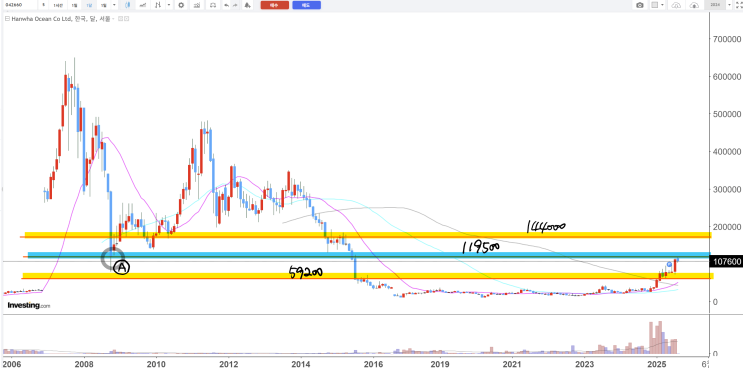
Task: Expand the chart style dropdown arrow
Action: [169, 5]
